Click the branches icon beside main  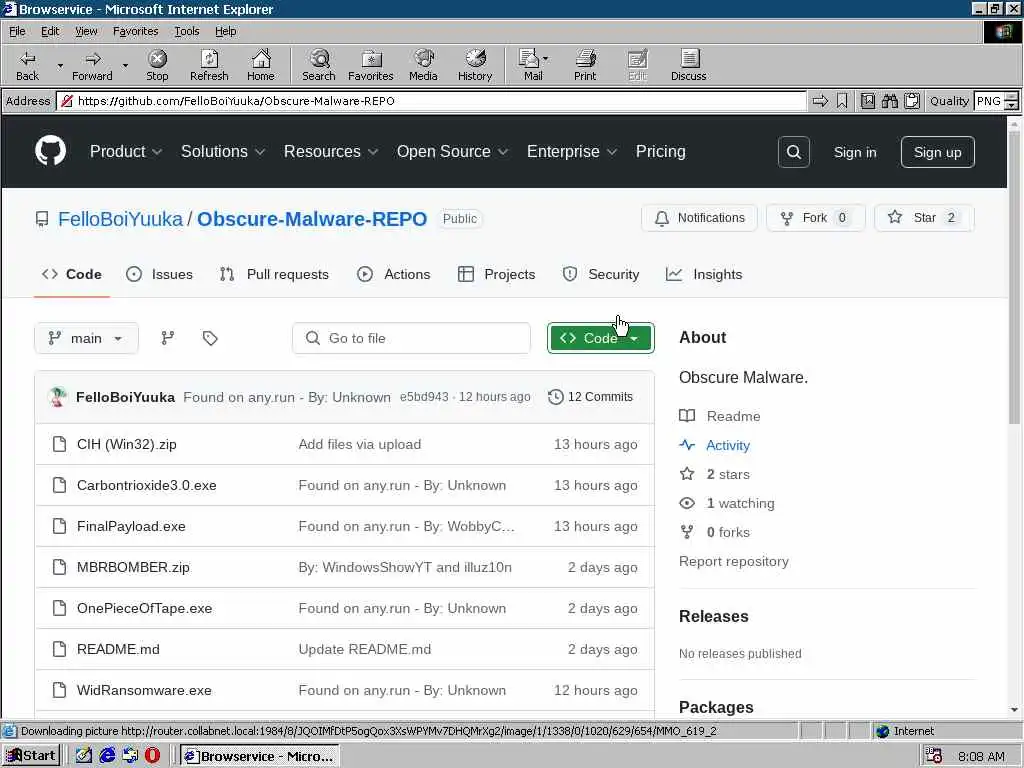168,338
